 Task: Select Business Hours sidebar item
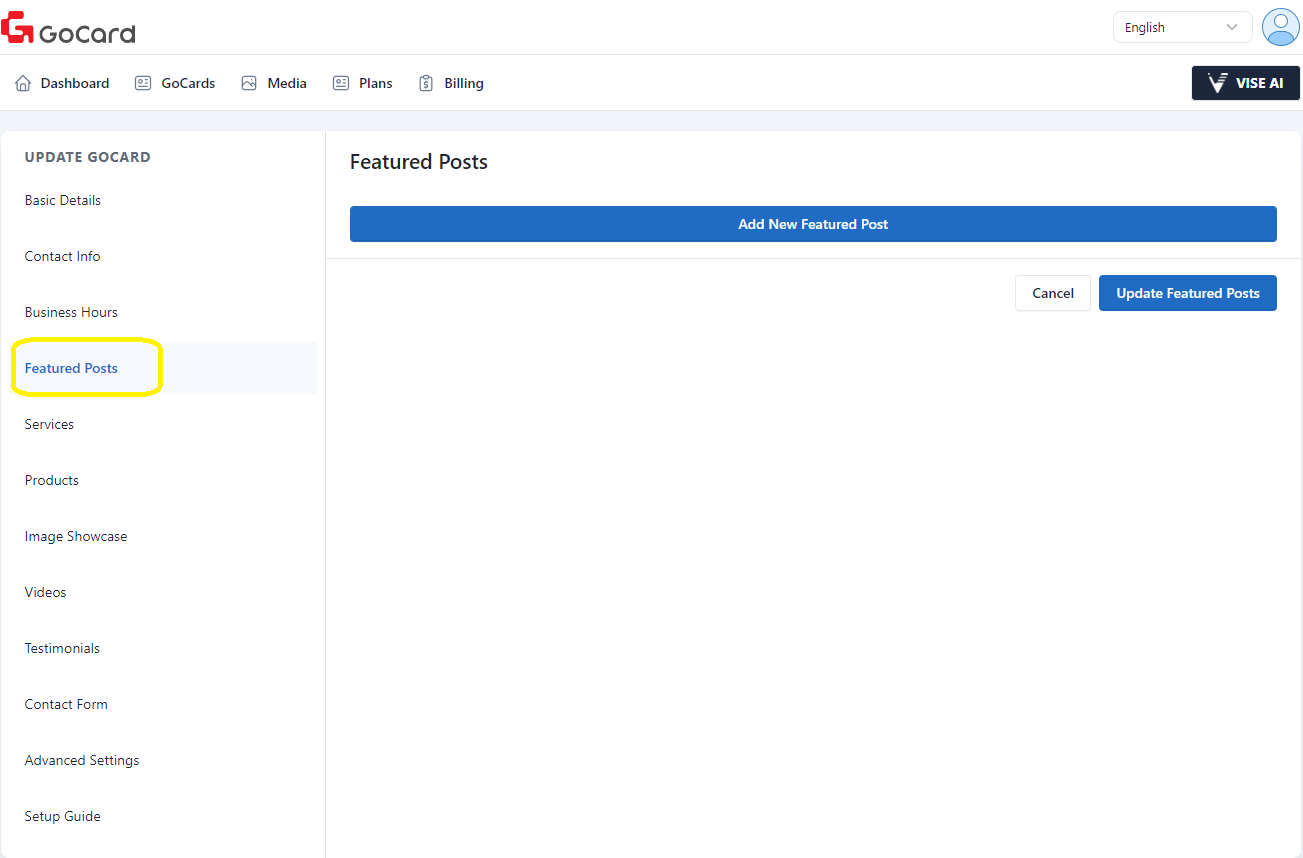[x=71, y=312]
